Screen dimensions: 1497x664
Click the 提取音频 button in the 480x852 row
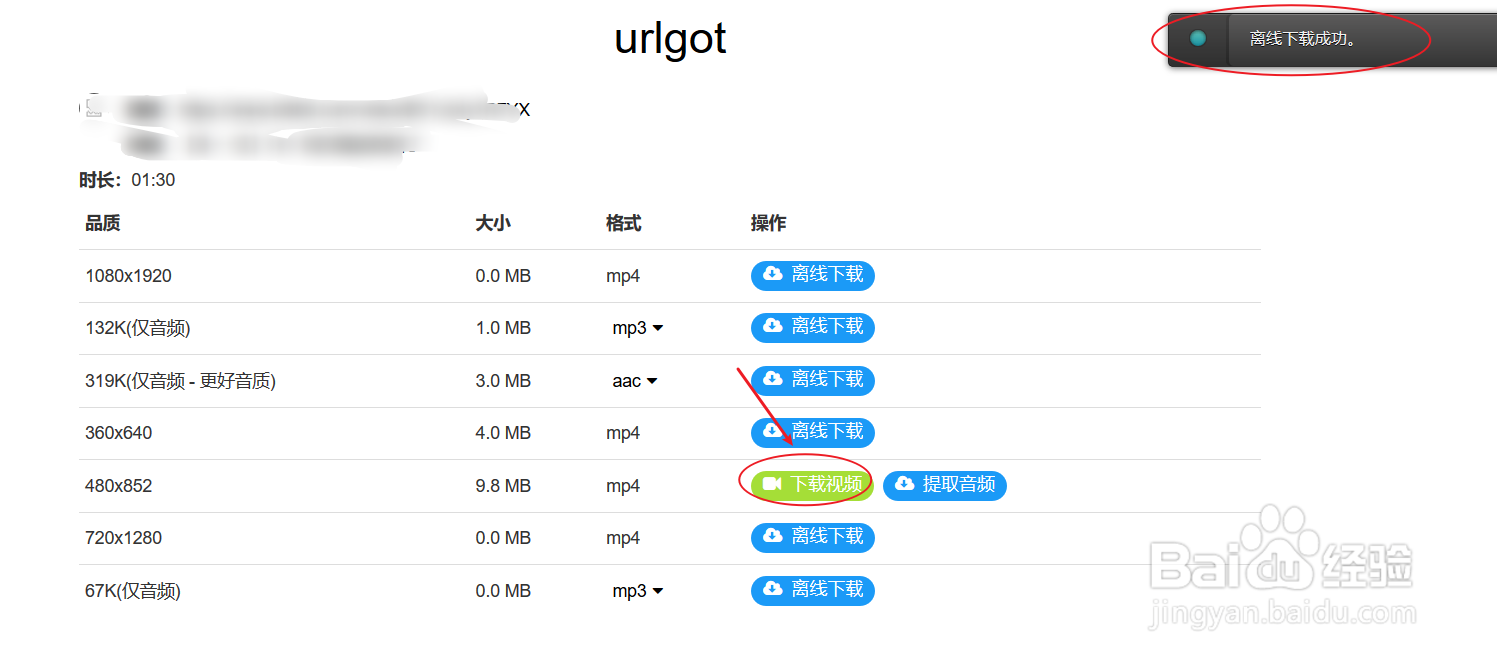click(x=945, y=485)
